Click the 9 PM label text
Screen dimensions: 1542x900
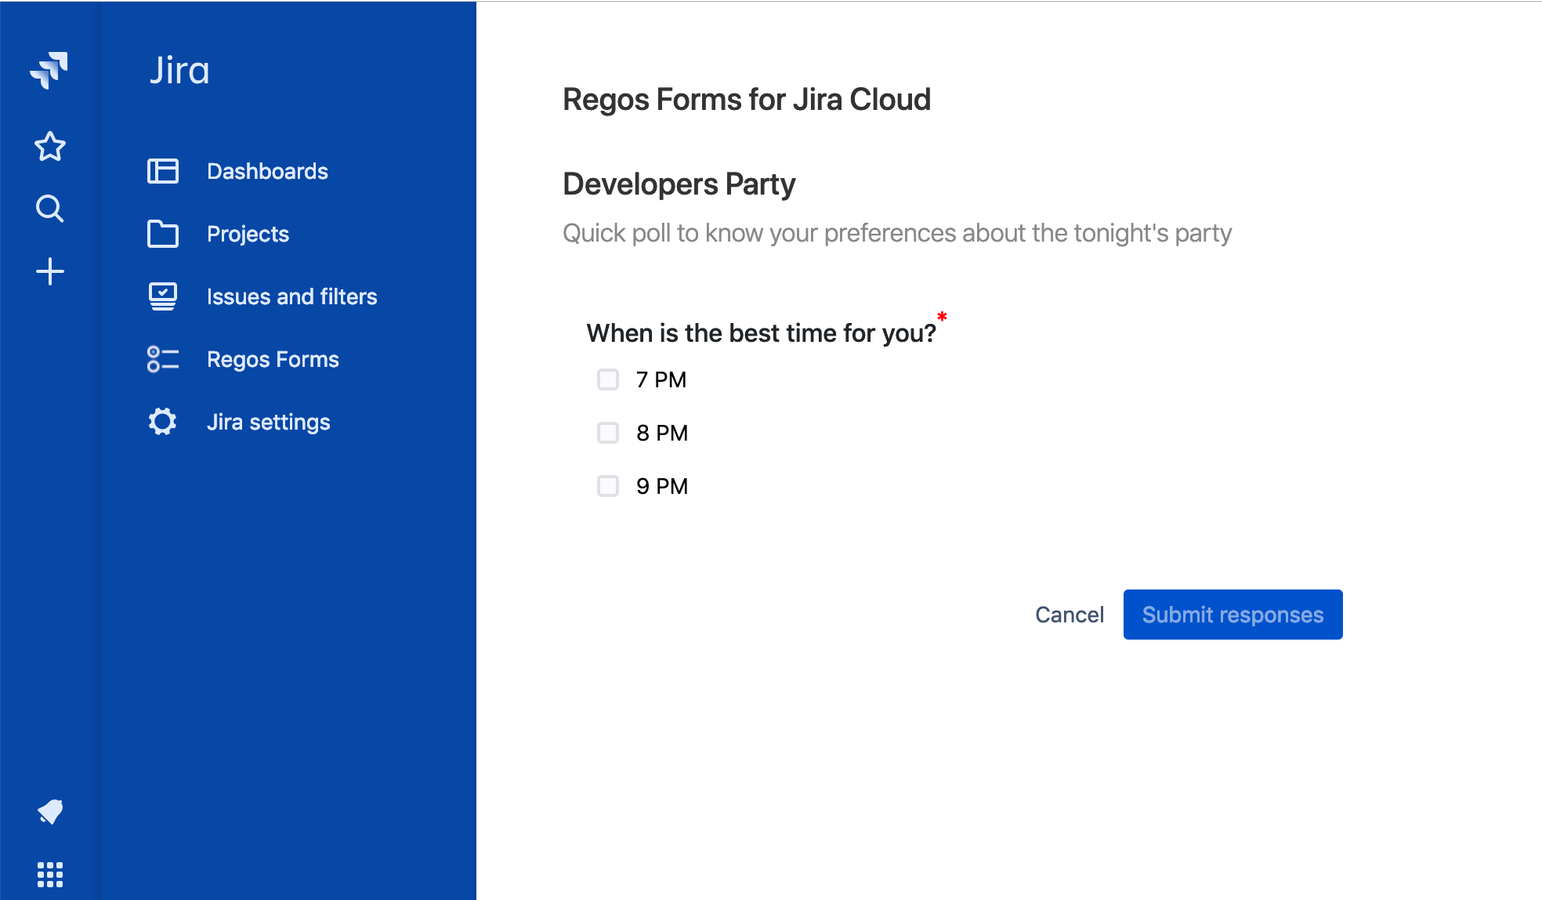tap(662, 486)
